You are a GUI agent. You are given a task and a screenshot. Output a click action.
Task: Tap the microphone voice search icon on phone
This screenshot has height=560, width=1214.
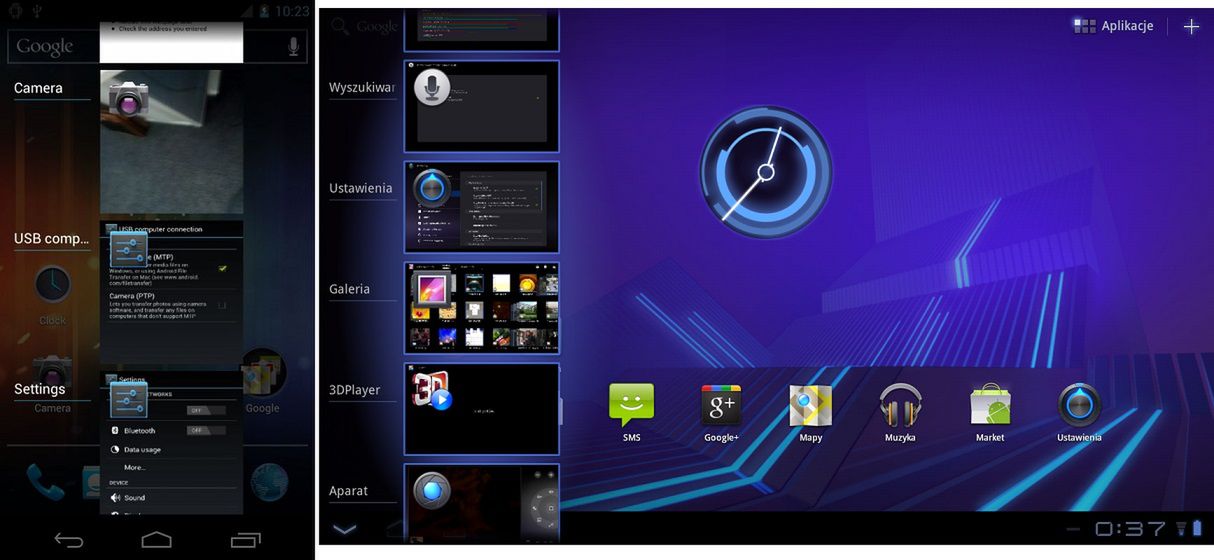click(x=293, y=46)
